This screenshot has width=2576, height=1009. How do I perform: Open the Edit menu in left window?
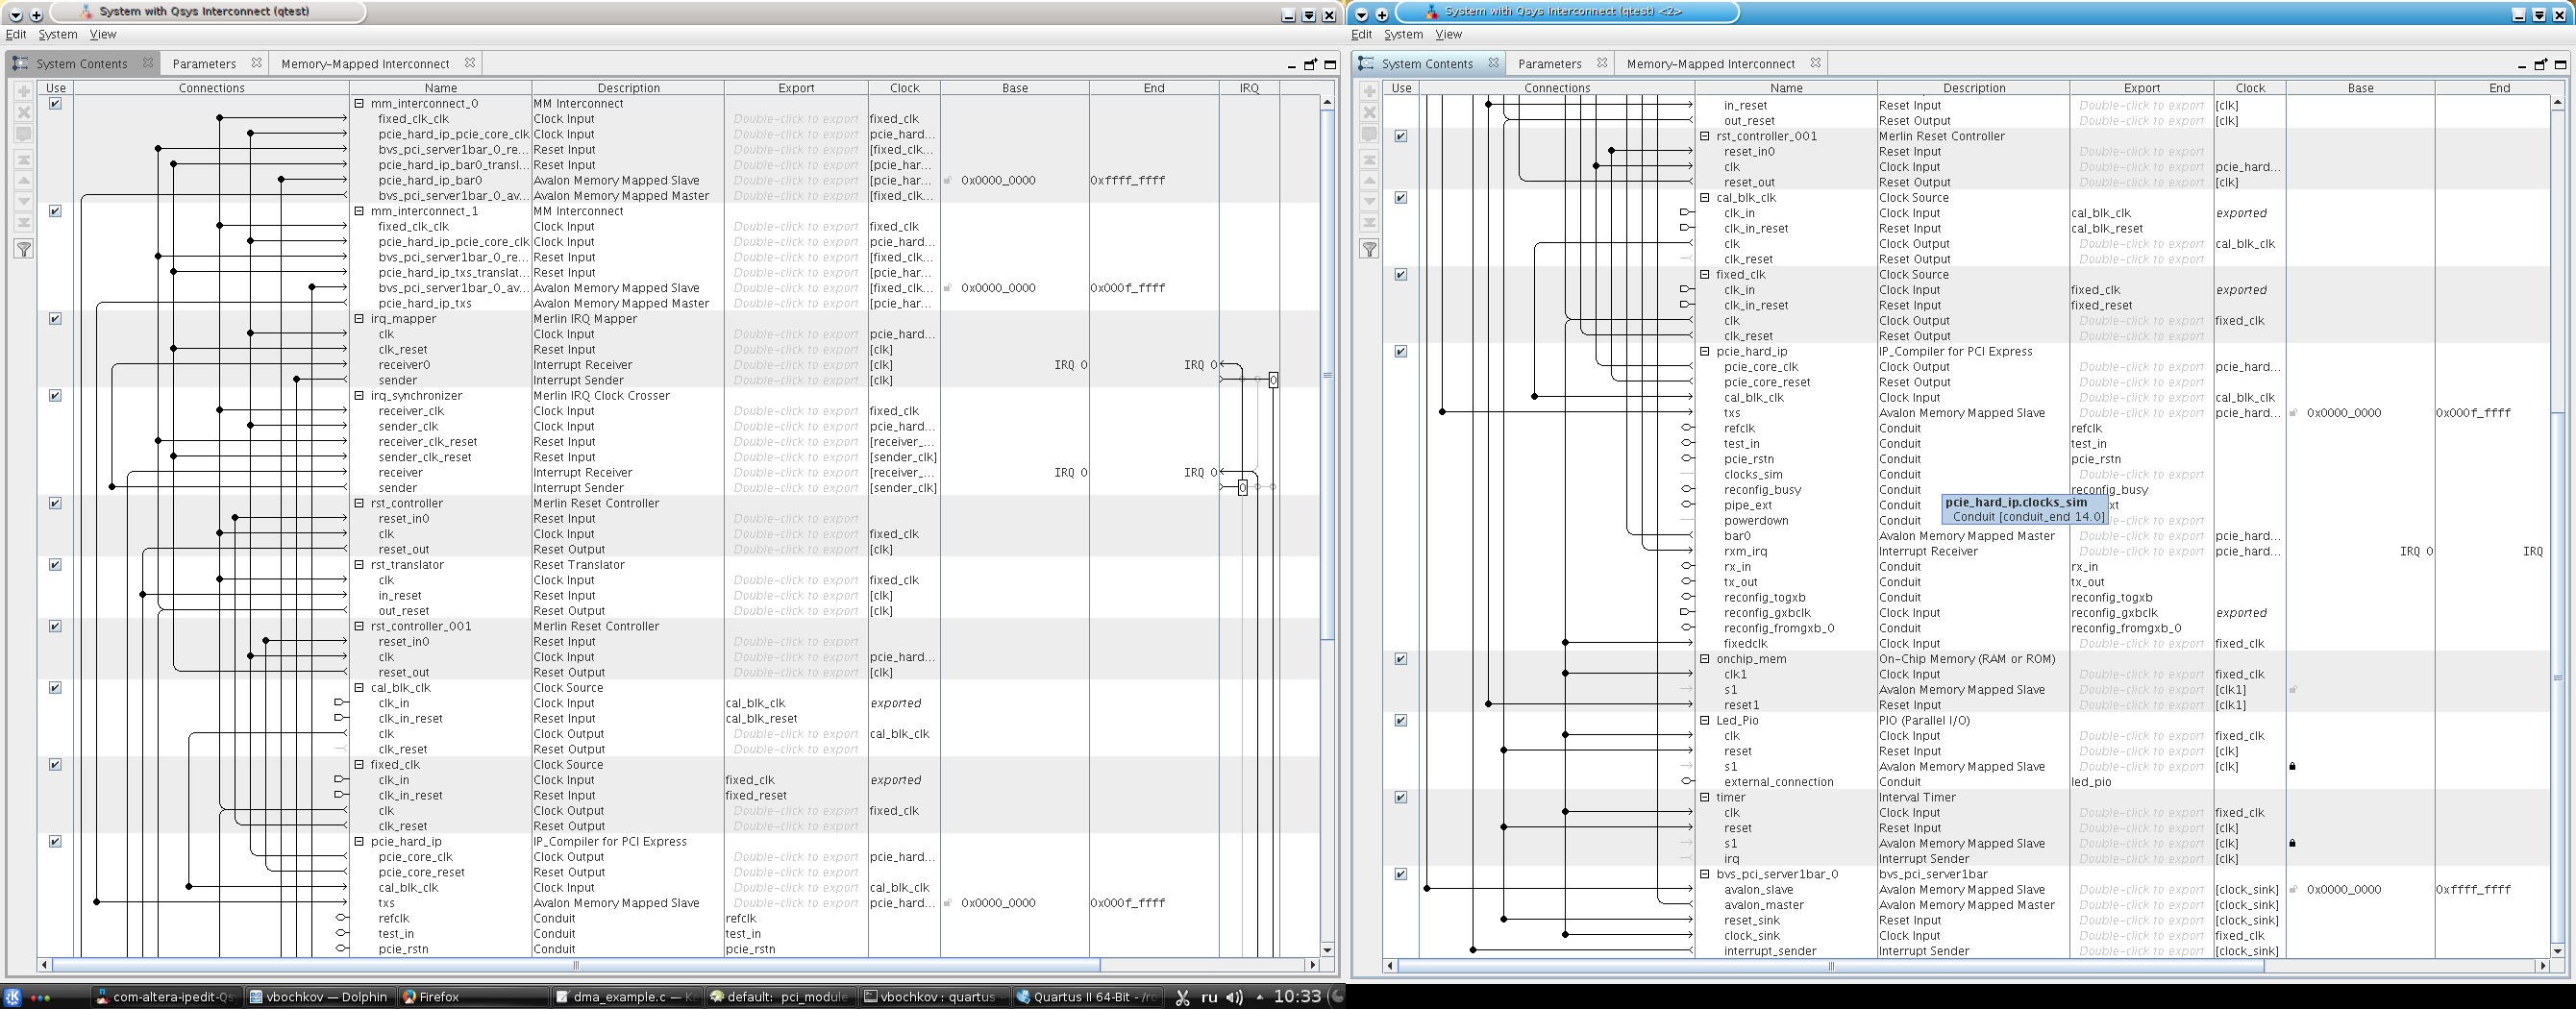16,34
